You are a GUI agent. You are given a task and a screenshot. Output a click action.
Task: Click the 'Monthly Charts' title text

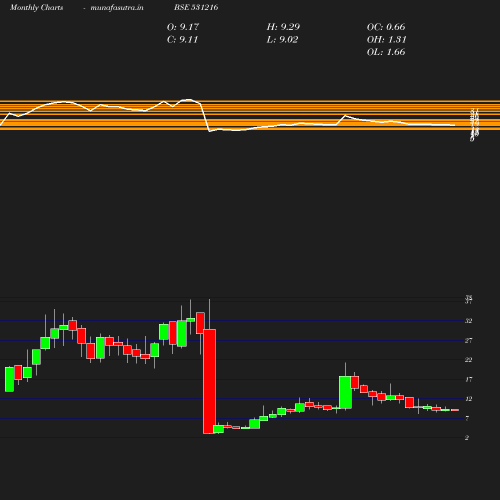click(x=37, y=7)
